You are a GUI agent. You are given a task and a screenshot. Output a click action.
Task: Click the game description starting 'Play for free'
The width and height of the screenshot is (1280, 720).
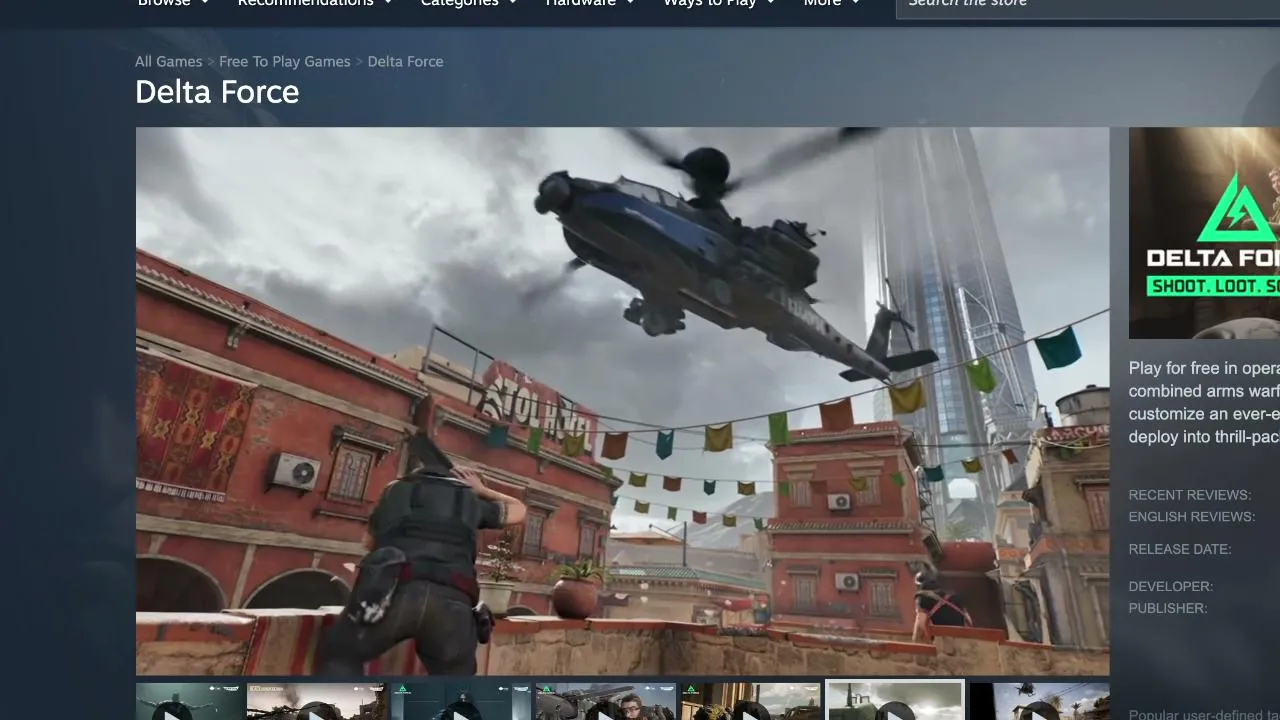click(x=1204, y=402)
